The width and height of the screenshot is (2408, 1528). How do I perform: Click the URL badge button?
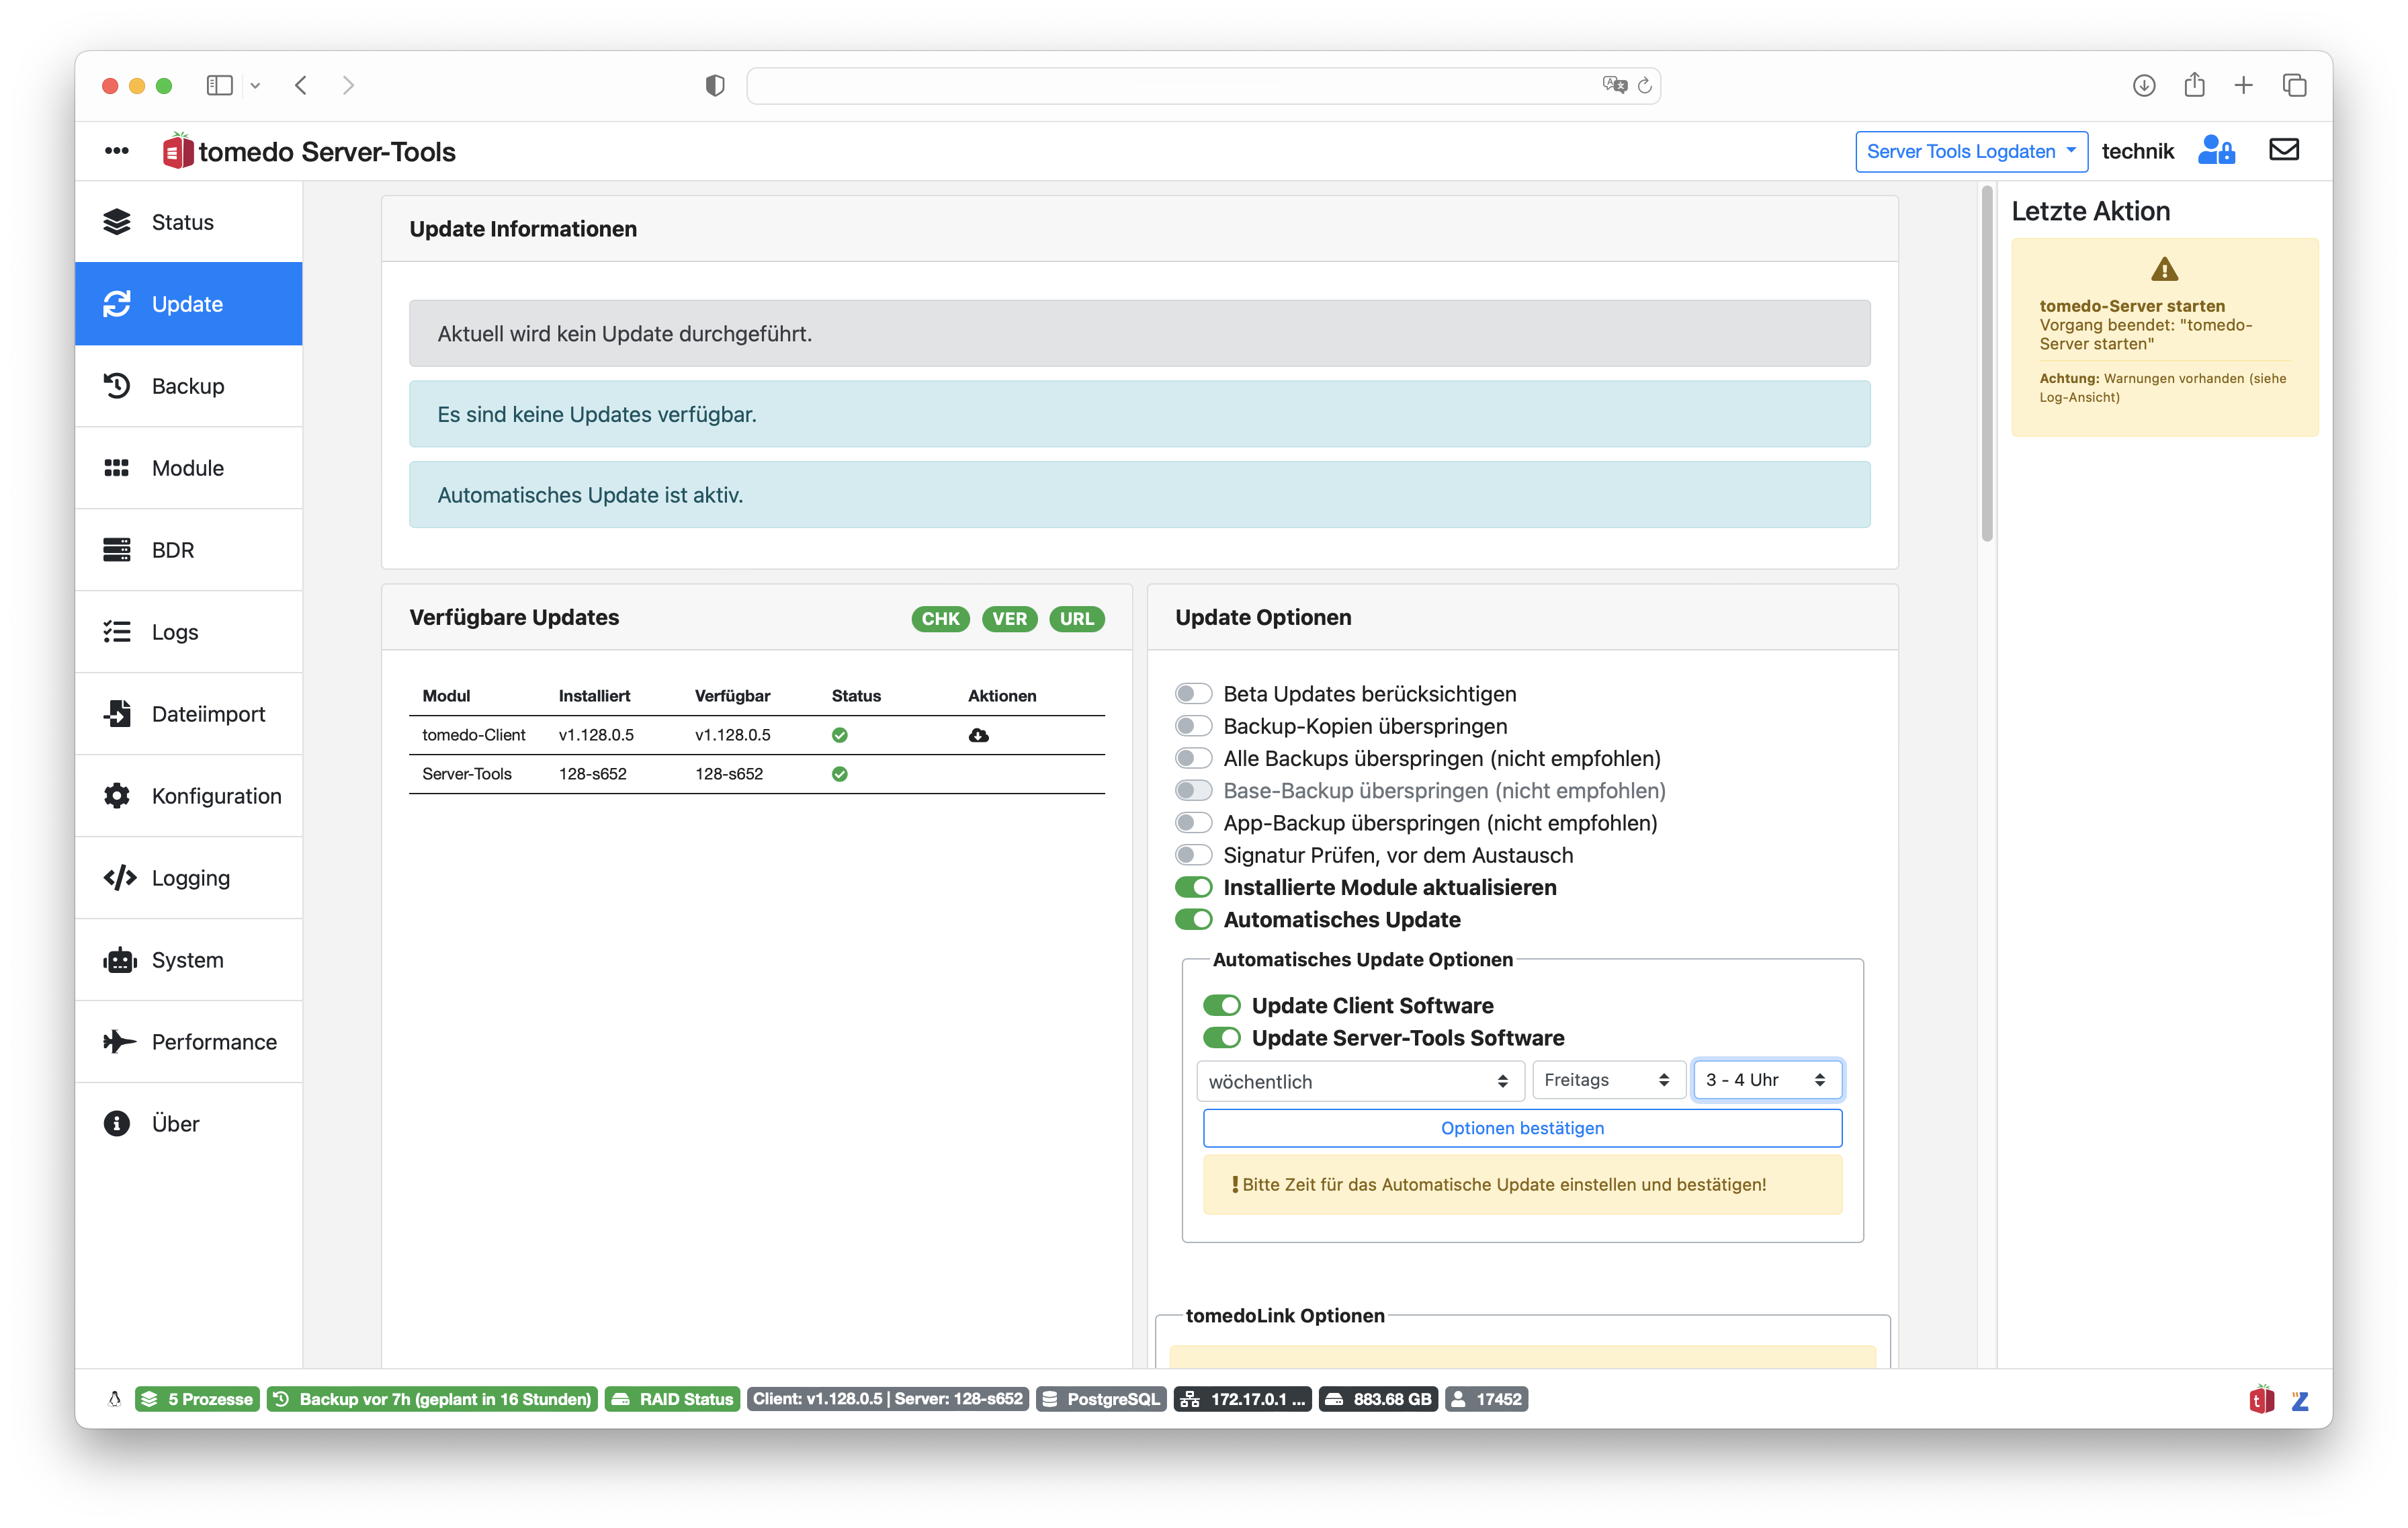pos(1076,619)
